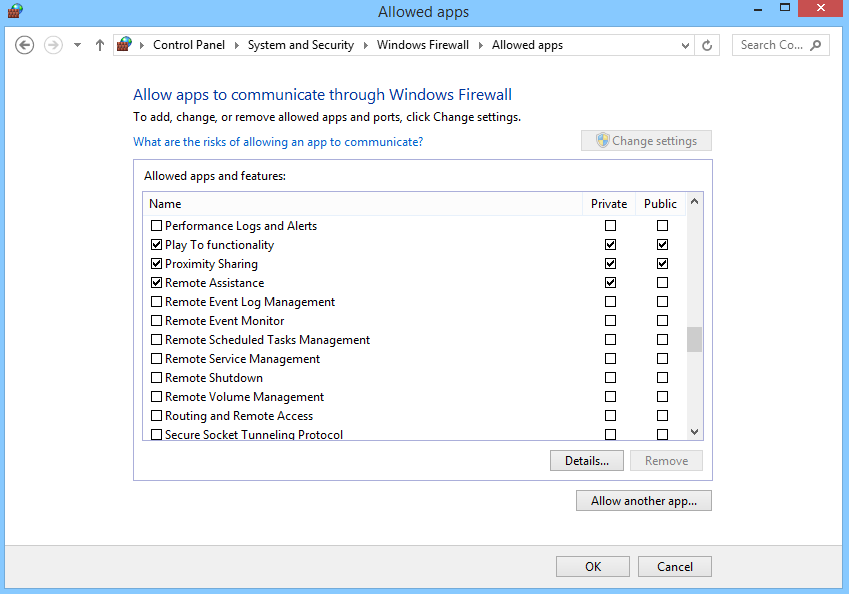Check Remote Event Log Management checkbox
849x594 pixels.
tap(156, 302)
